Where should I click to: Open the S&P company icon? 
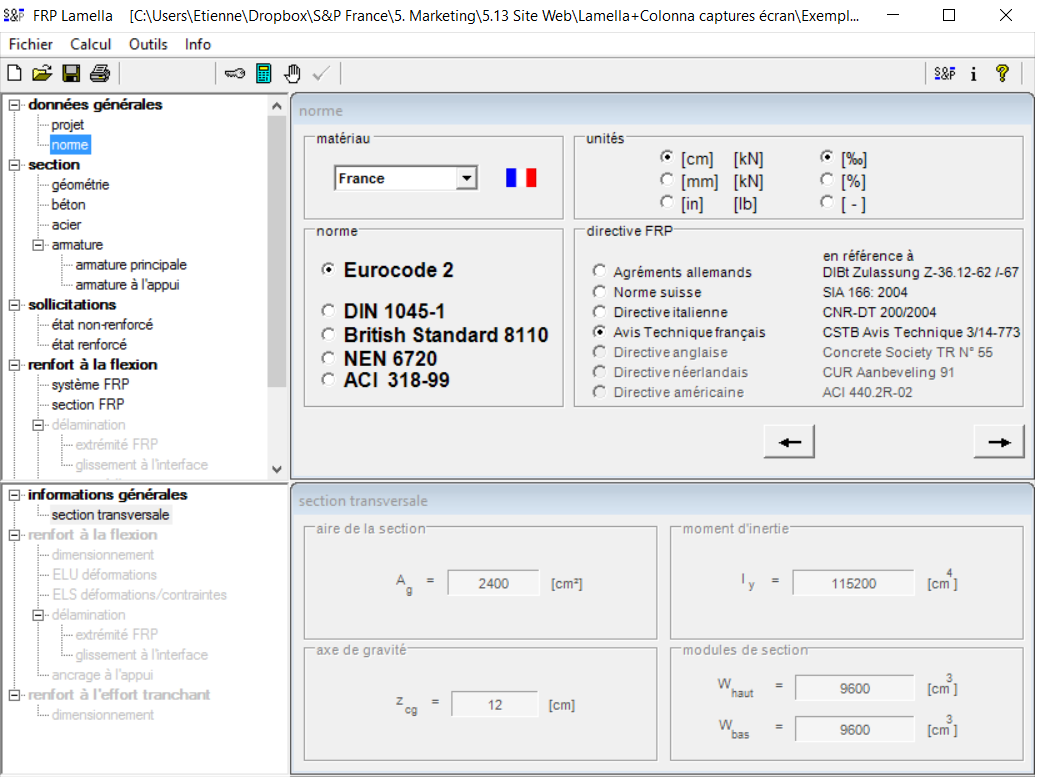click(x=944, y=73)
